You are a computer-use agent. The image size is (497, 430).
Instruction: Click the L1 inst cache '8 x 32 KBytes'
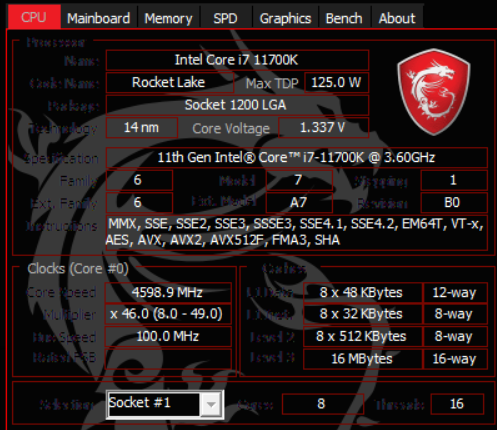pyautogui.click(x=363, y=314)
